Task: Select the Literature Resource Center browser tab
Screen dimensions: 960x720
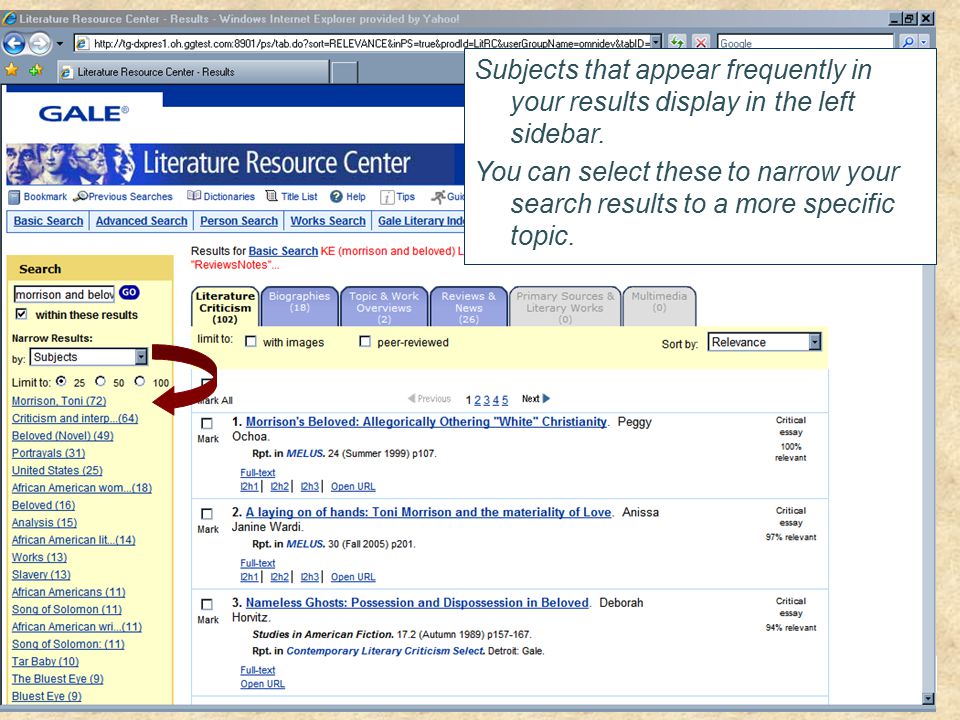Action: click(193, 72)
